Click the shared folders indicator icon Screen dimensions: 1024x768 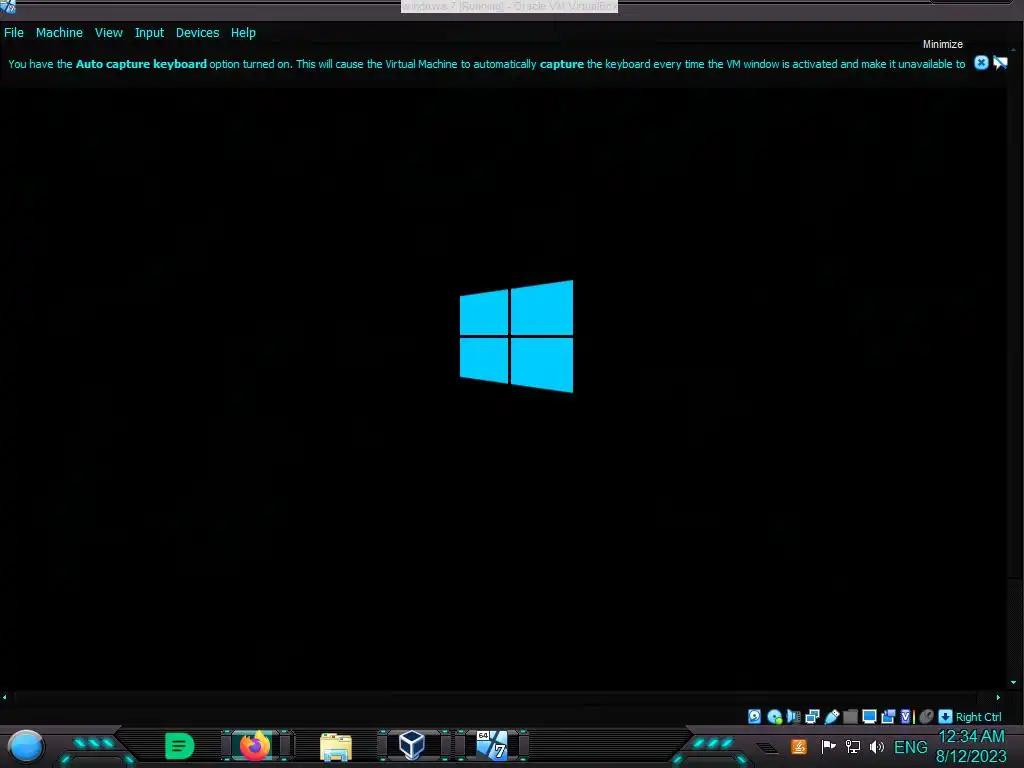[850, 716]
